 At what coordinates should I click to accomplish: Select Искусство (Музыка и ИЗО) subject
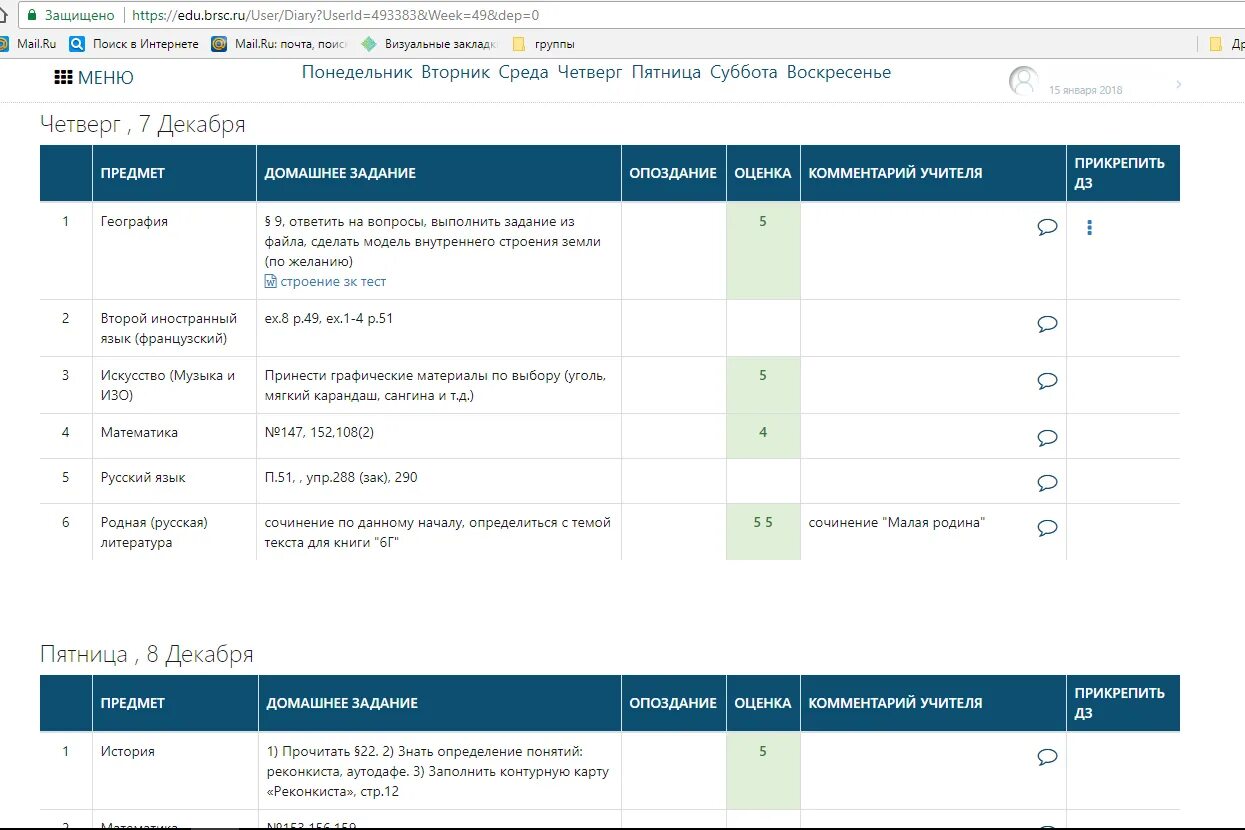(168, 385)
